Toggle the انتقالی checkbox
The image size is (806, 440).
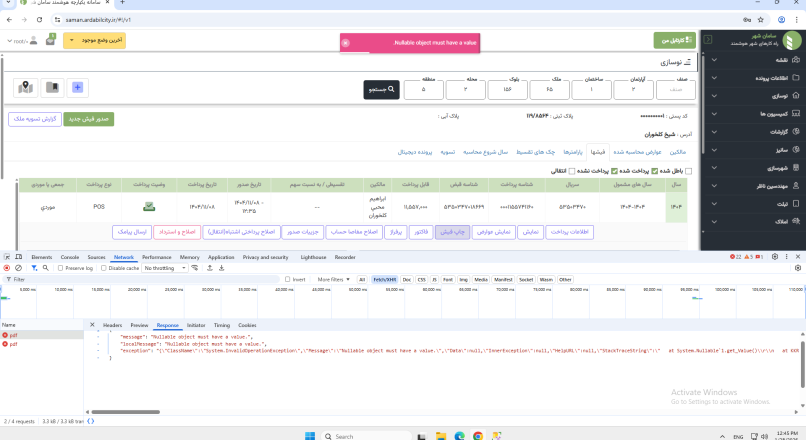point(572,171)
